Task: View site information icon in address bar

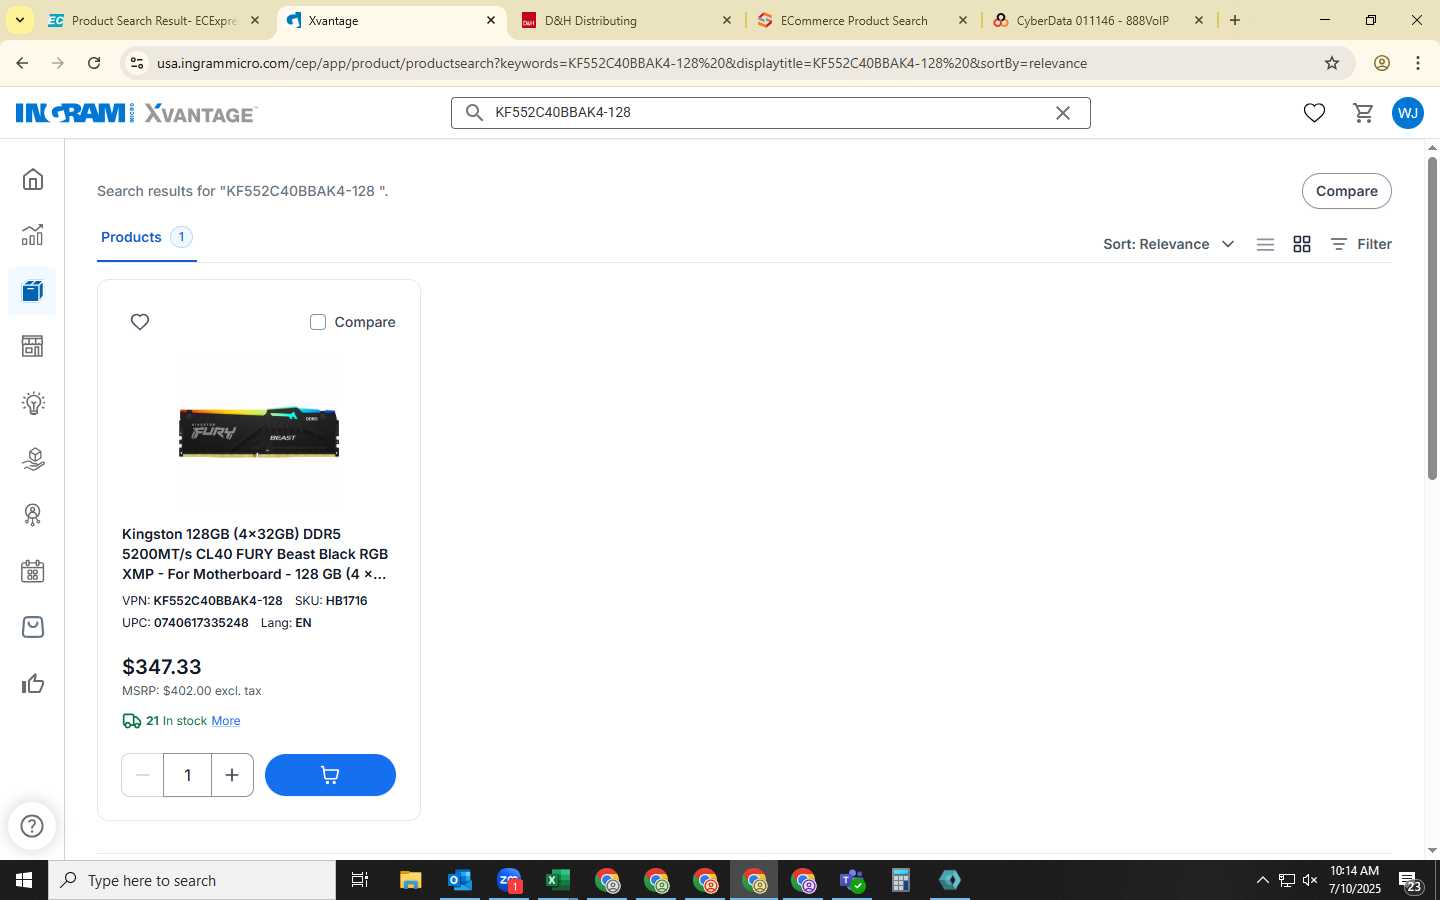Action: click(136, 63)
